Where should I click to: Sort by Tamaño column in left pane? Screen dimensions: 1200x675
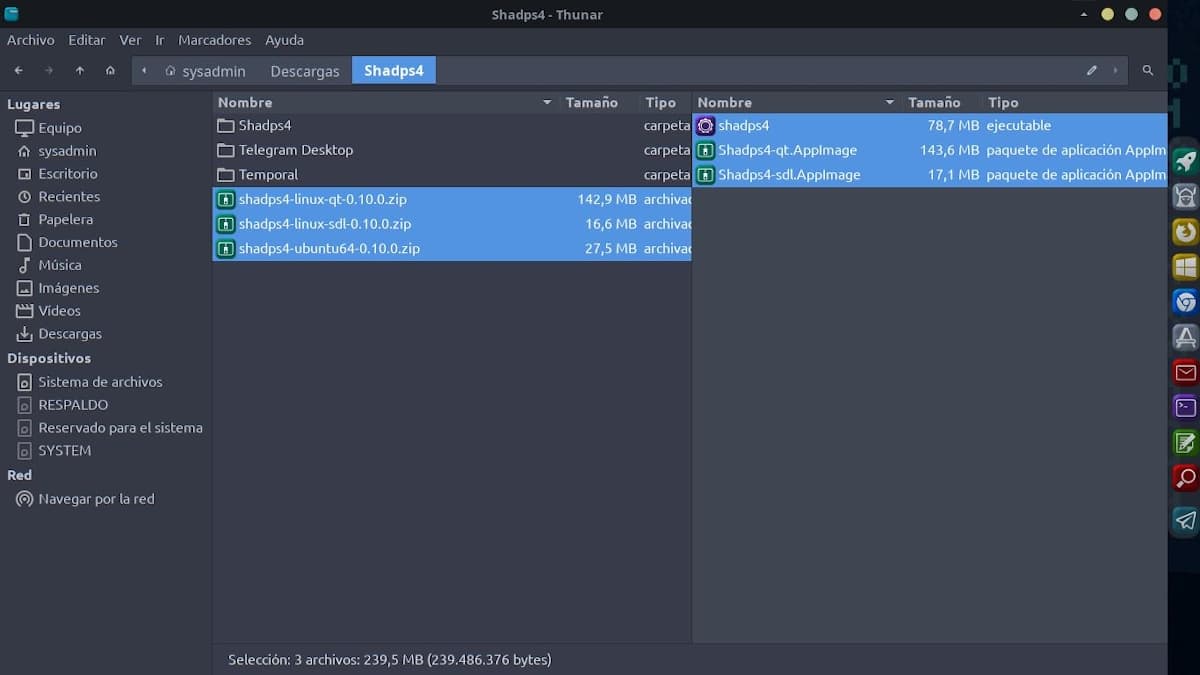coord(591,103)
